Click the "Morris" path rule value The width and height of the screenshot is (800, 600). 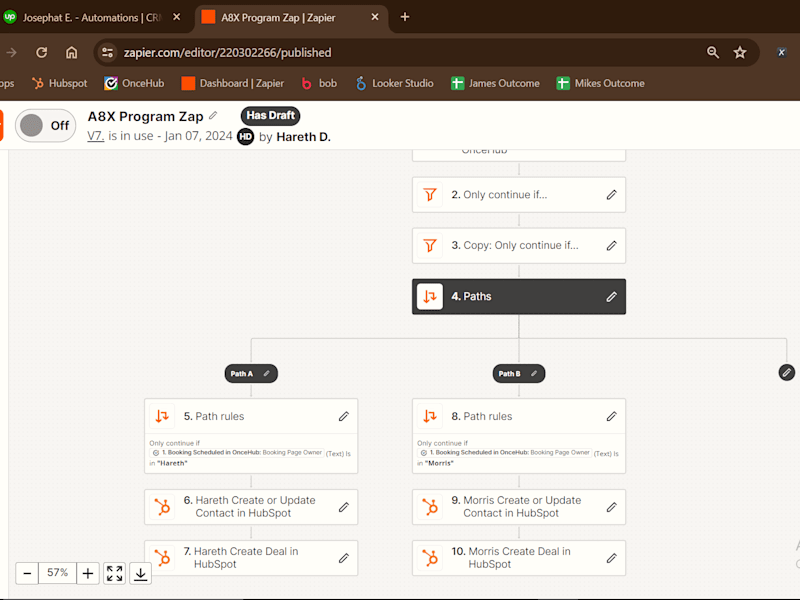click(439, 463)
